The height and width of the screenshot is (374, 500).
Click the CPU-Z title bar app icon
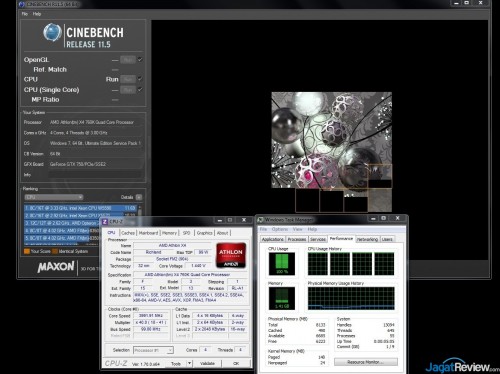tap(105, 222)
